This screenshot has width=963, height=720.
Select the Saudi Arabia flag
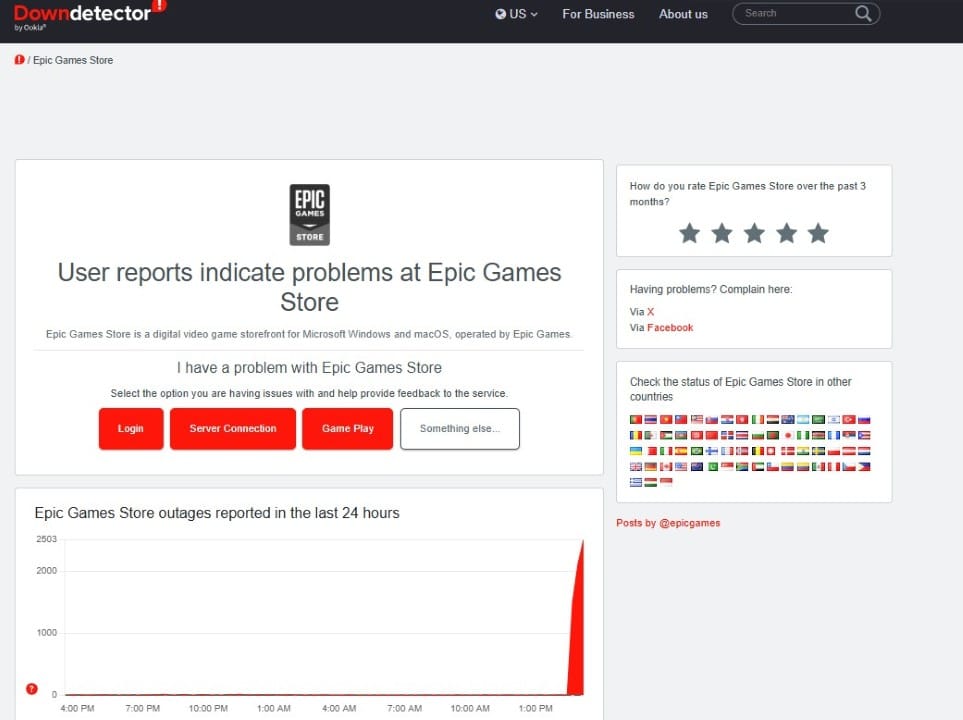(819, 420)
